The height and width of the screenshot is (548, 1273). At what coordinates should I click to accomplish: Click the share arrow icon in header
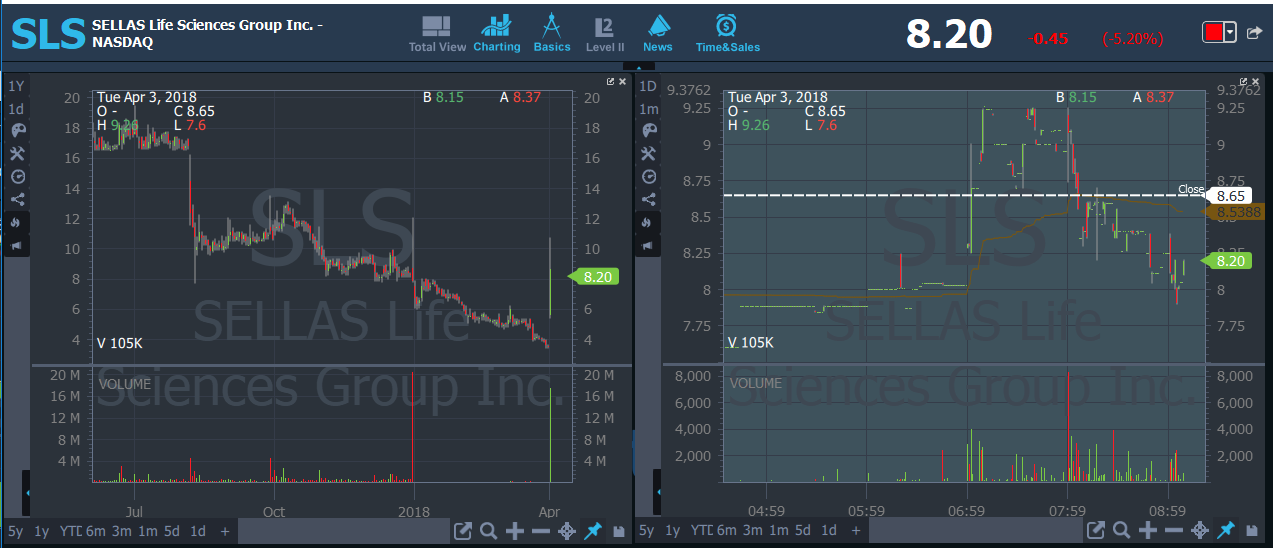1254,33
